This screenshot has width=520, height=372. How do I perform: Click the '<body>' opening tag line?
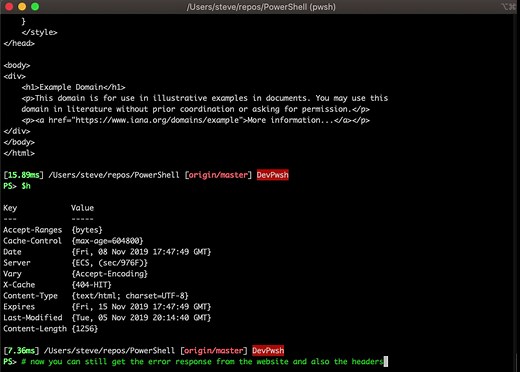(x=17, y=65)
